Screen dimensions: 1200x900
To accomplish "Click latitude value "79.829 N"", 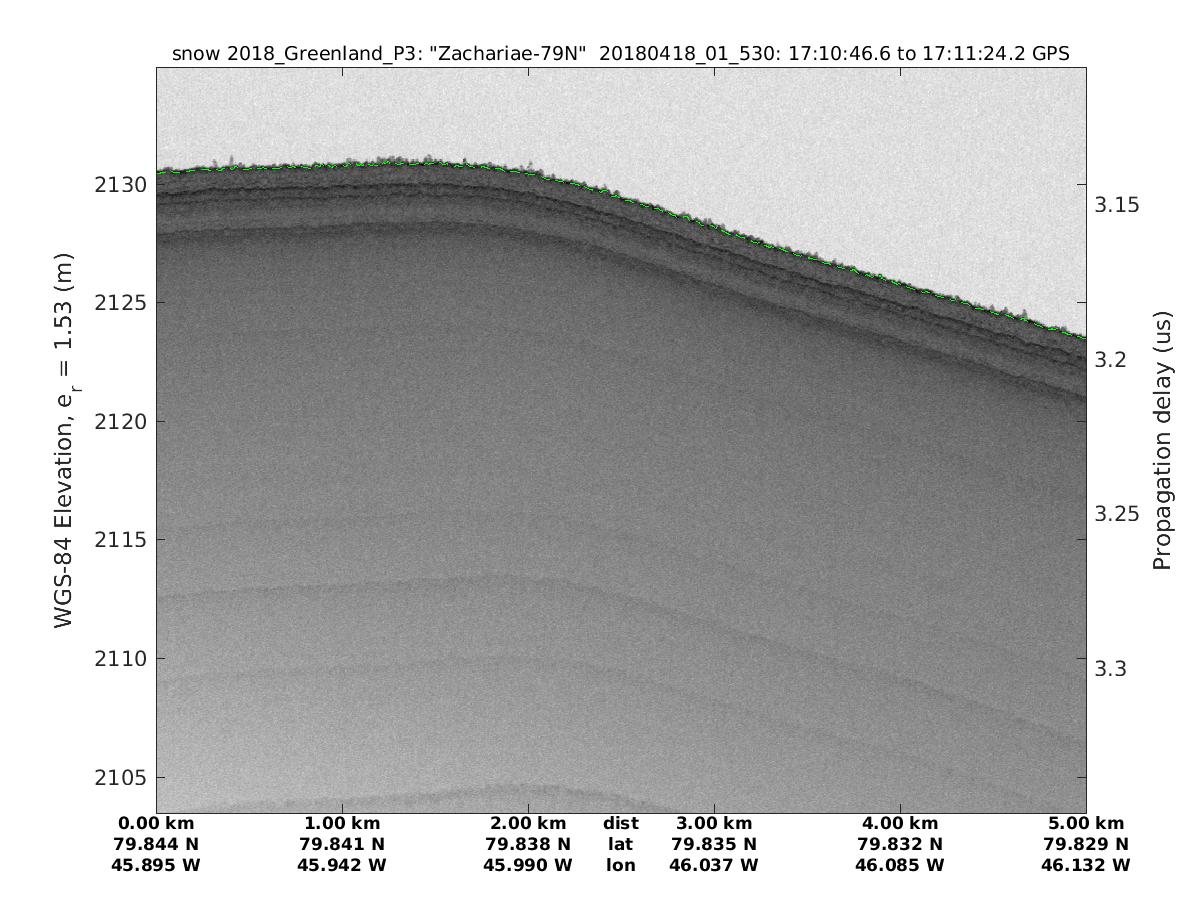I will 1086,844.
